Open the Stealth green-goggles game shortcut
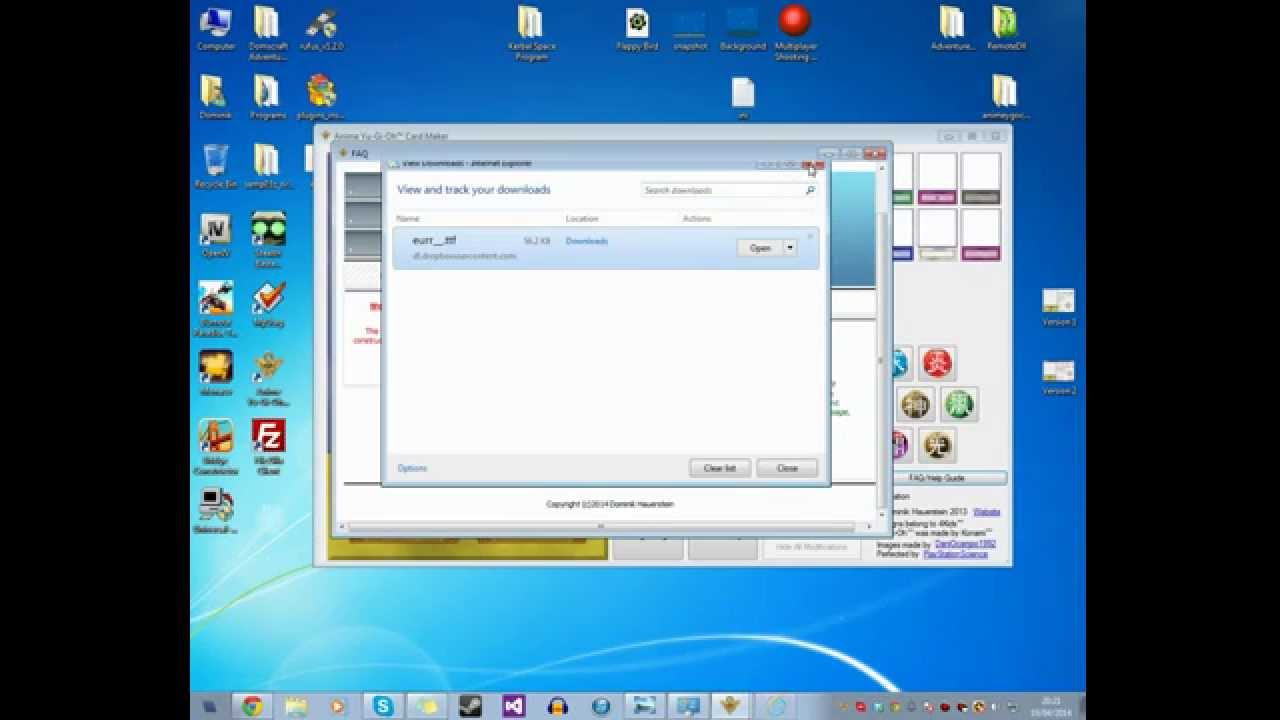Screen dimensions: 1280x720 click(x=268, y=239)
